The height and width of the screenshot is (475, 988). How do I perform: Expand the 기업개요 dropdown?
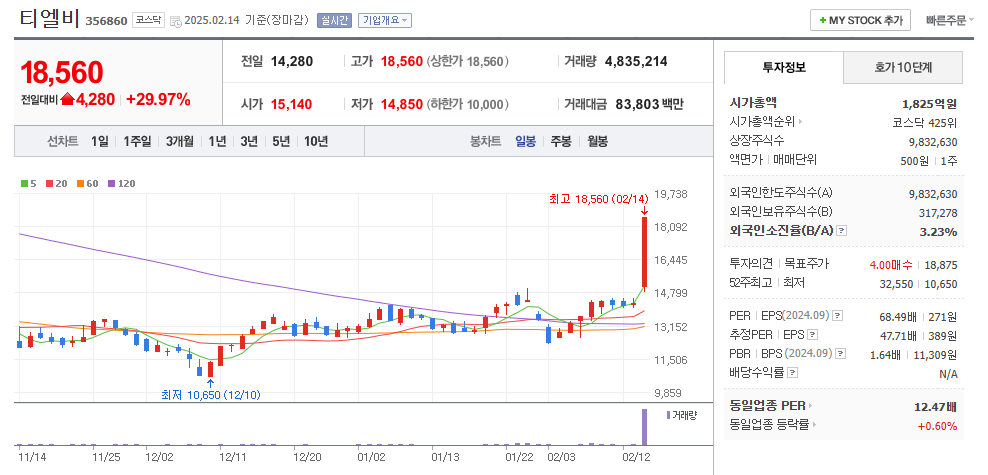tap(384, 20)
